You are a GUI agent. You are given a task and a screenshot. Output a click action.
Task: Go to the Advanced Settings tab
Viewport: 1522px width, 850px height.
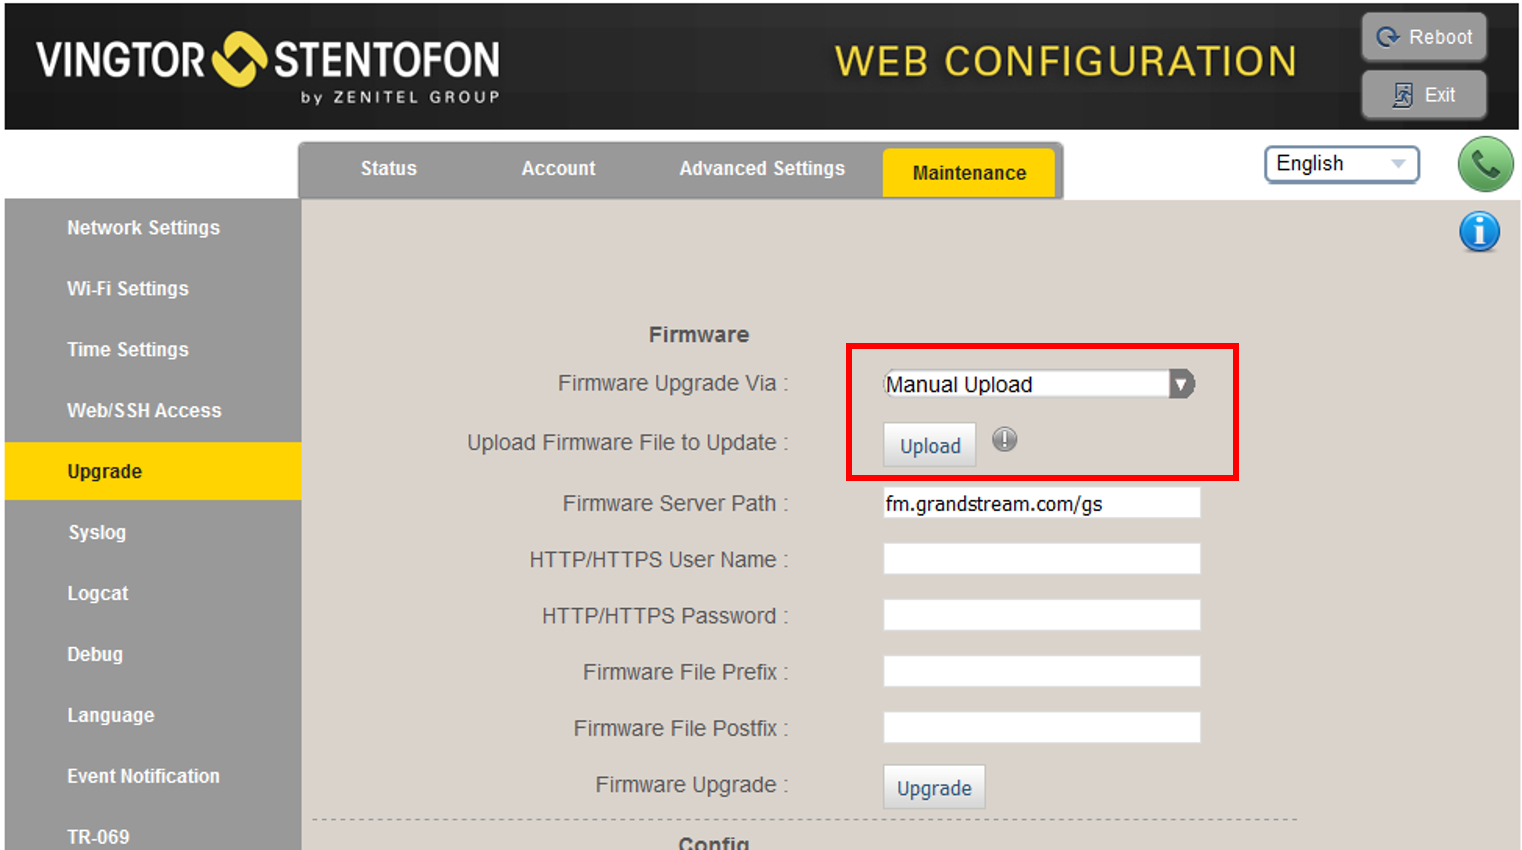point(762,169)
